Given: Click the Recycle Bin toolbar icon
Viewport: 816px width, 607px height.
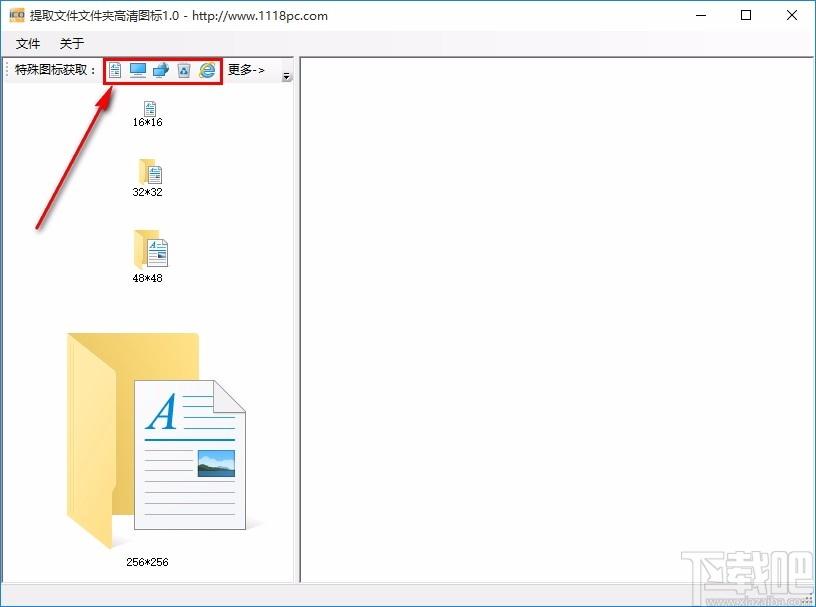Looking at the screenshot, I should tap(184, 70).
